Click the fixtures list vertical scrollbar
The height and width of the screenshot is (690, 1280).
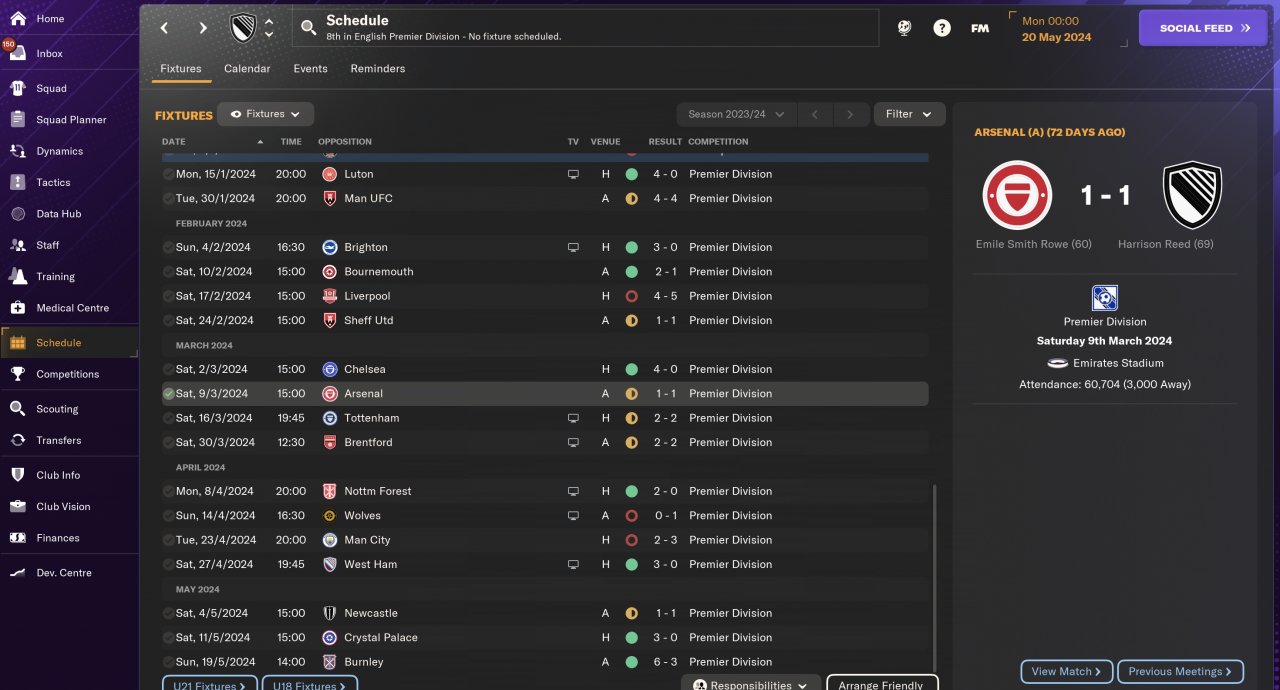pos(935,578)
